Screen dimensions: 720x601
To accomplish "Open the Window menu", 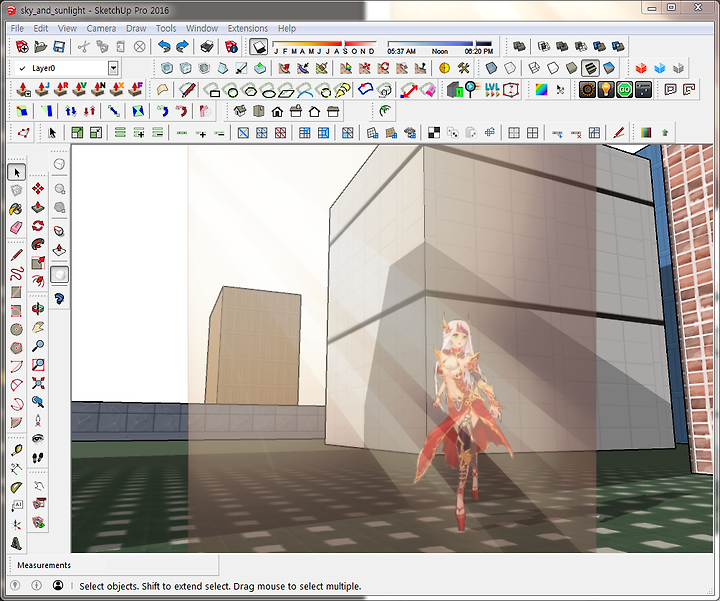I will (202, 28).
